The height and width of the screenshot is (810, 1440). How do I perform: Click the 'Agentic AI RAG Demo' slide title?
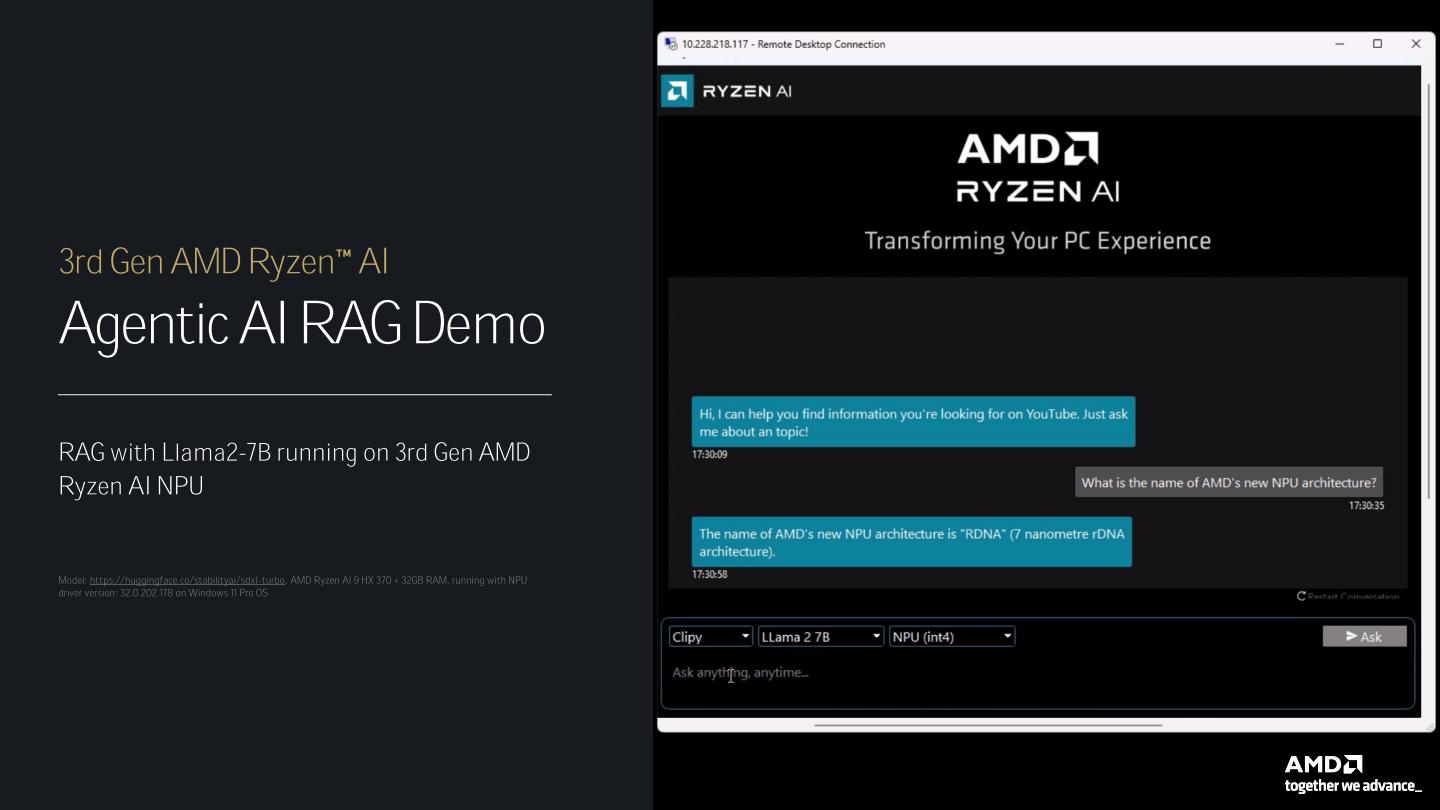coord(302,324)
